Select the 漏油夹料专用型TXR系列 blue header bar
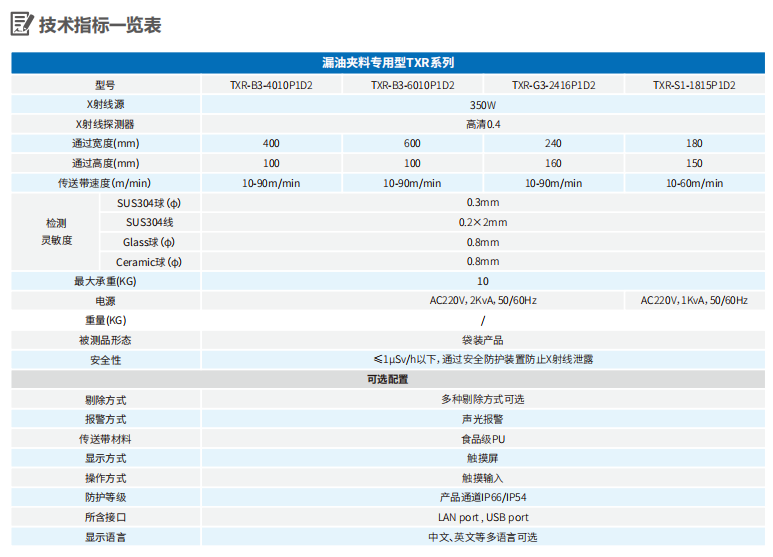This screenshot has height=557, width=773. (388, 63)
